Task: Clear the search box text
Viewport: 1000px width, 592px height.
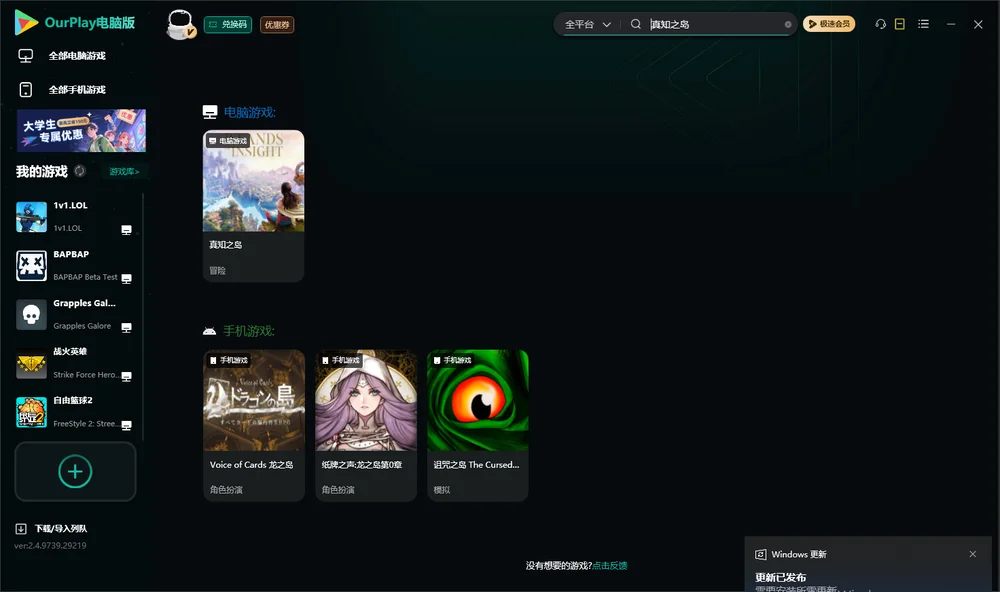Action: pyautogui.click(x=788, y=24)
